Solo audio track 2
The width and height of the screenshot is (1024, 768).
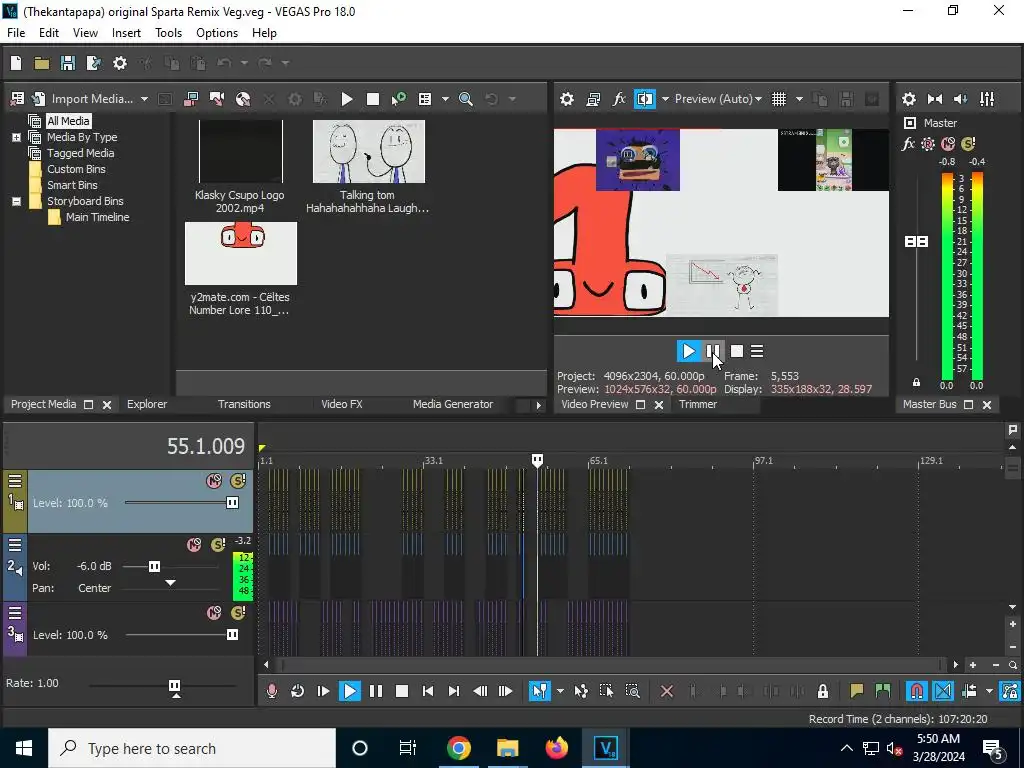218,545
